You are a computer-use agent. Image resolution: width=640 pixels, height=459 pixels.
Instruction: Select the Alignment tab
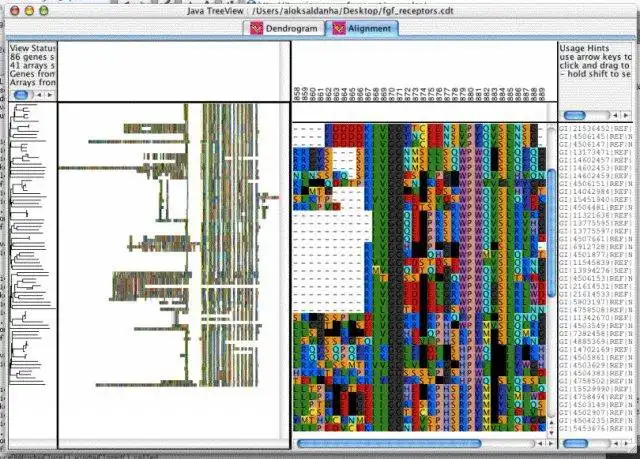[x=361, y=29]
